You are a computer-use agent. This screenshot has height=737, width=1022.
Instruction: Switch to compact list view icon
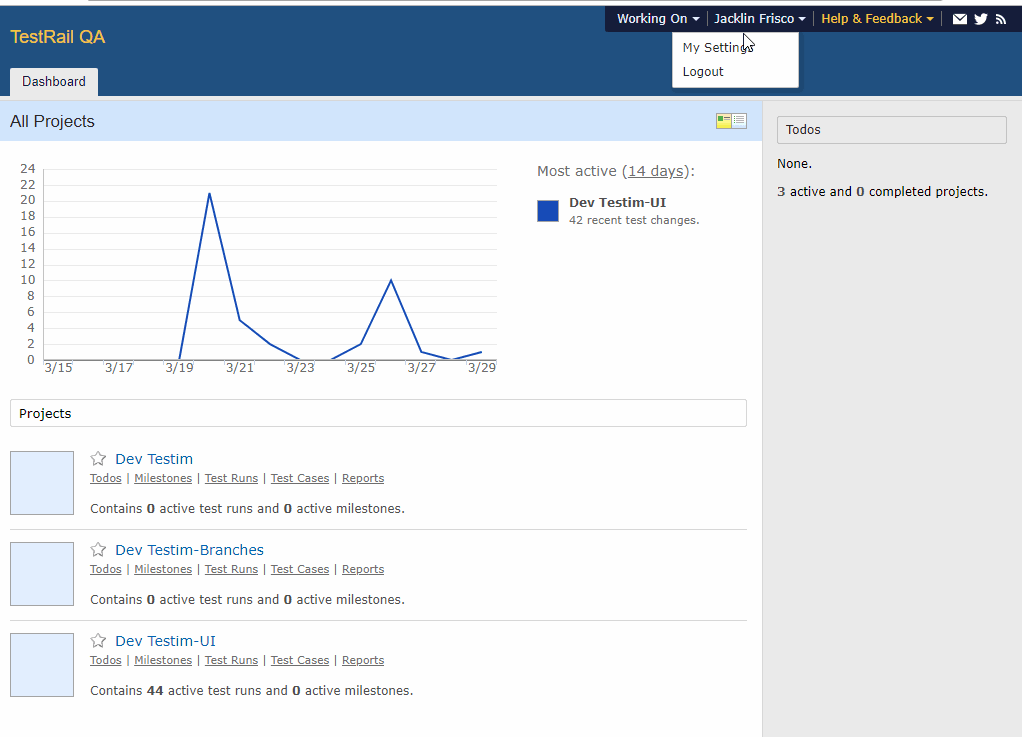[x=740, y=121]
